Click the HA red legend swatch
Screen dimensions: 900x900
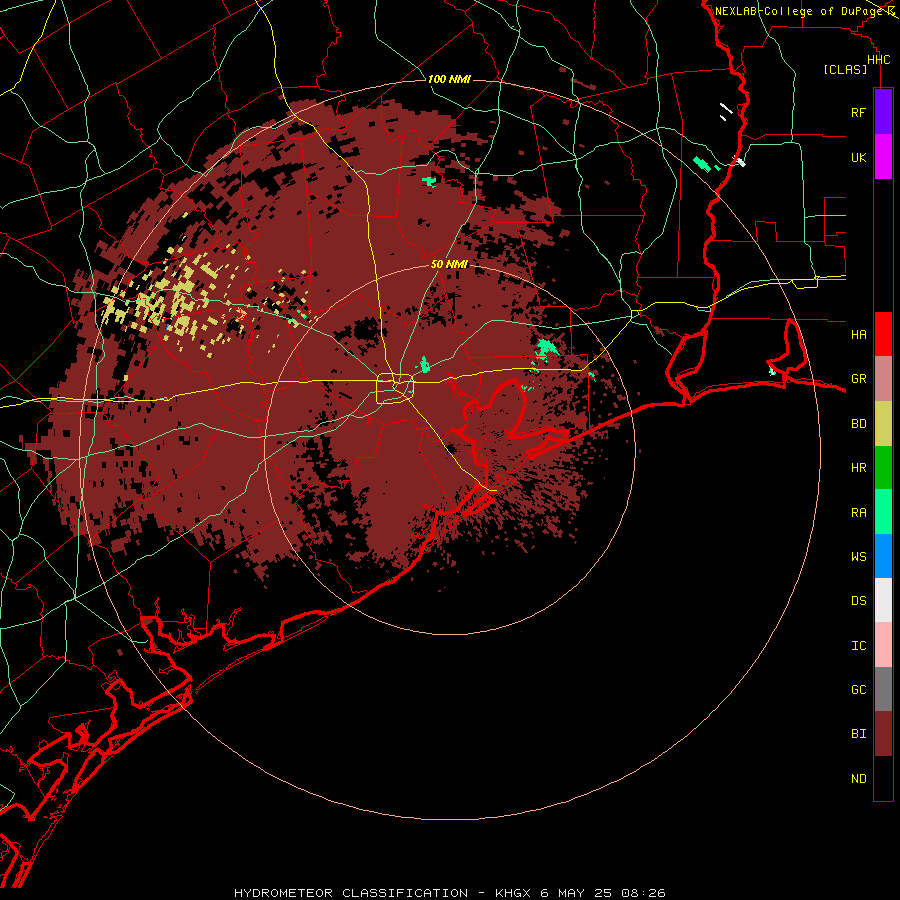tap(883, 334)
